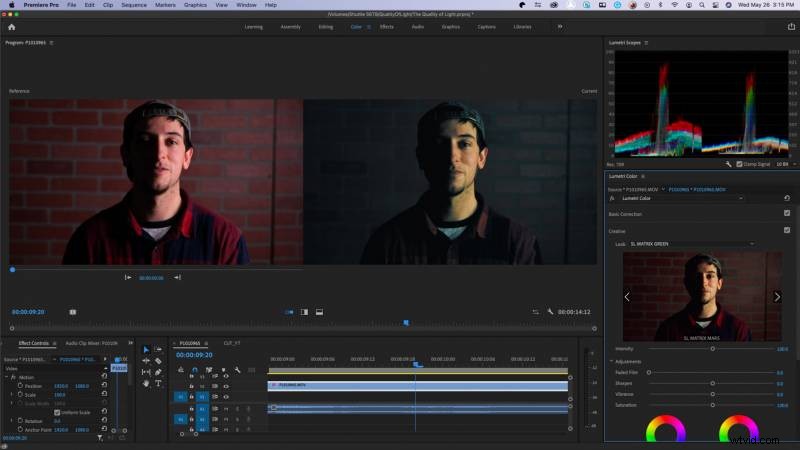
Task: Open Timeline Display Settings wrench
Action: click(x=237, y=369)
